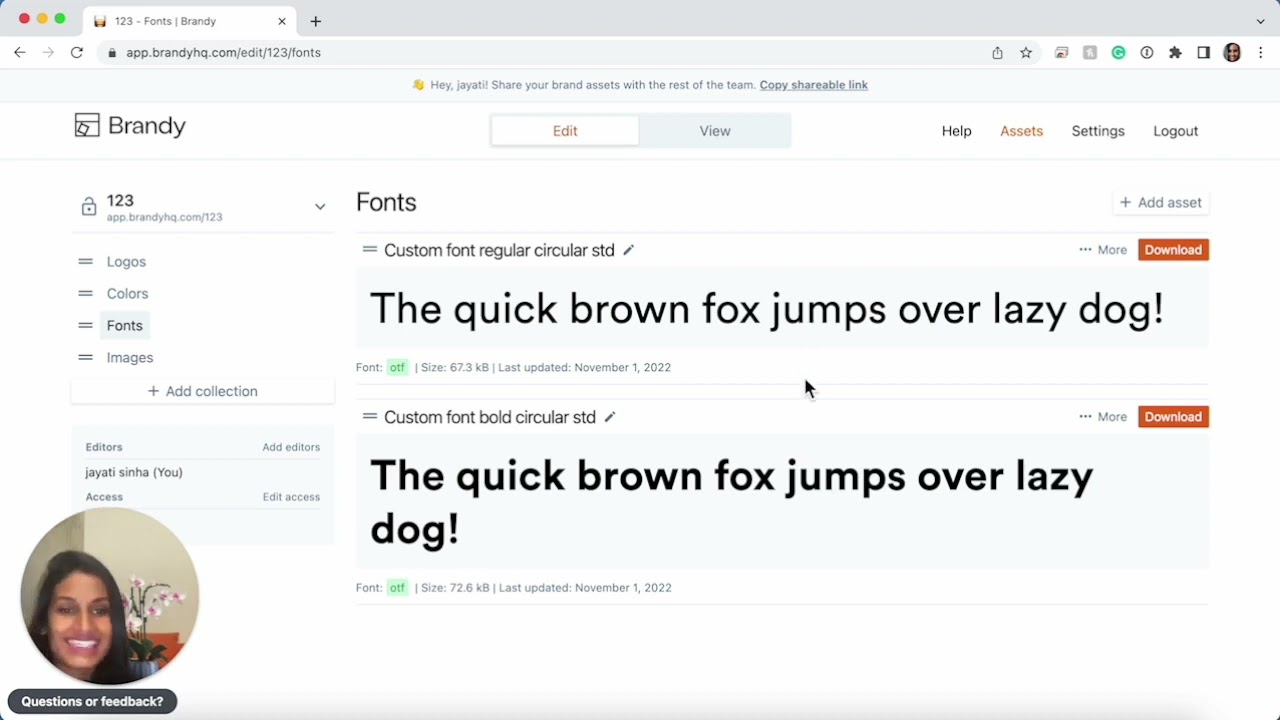Screen dimensions: 1280x720
Task: Click Copy shareable link
Action: click(x=813, y=85)
